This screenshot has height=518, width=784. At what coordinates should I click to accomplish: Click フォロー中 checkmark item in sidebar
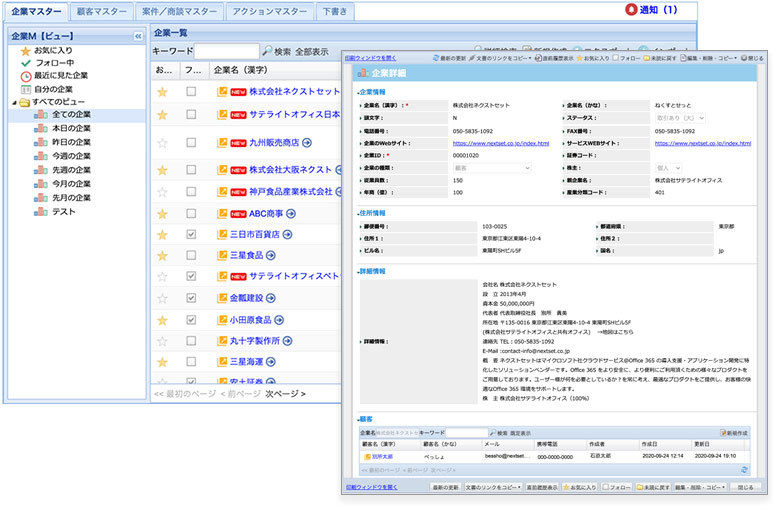click(48, 63)
